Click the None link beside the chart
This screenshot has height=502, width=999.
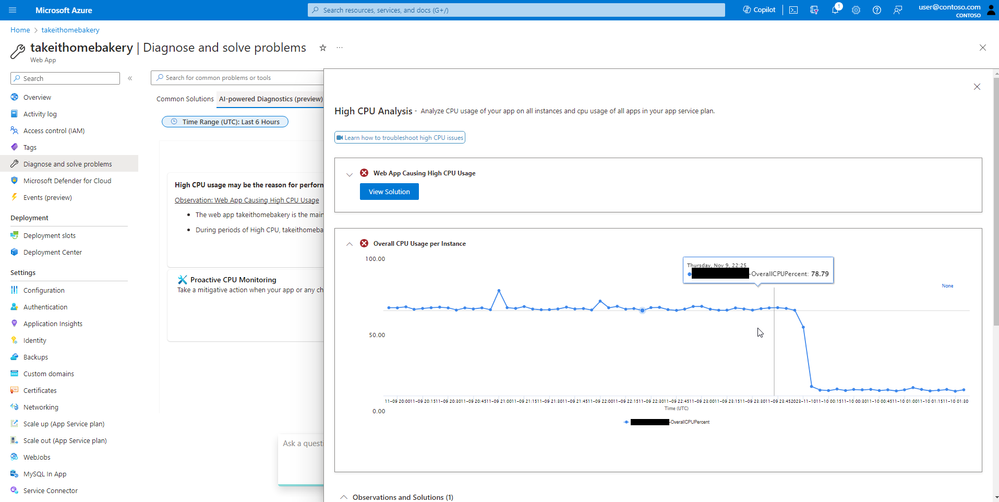coord(947,286)
